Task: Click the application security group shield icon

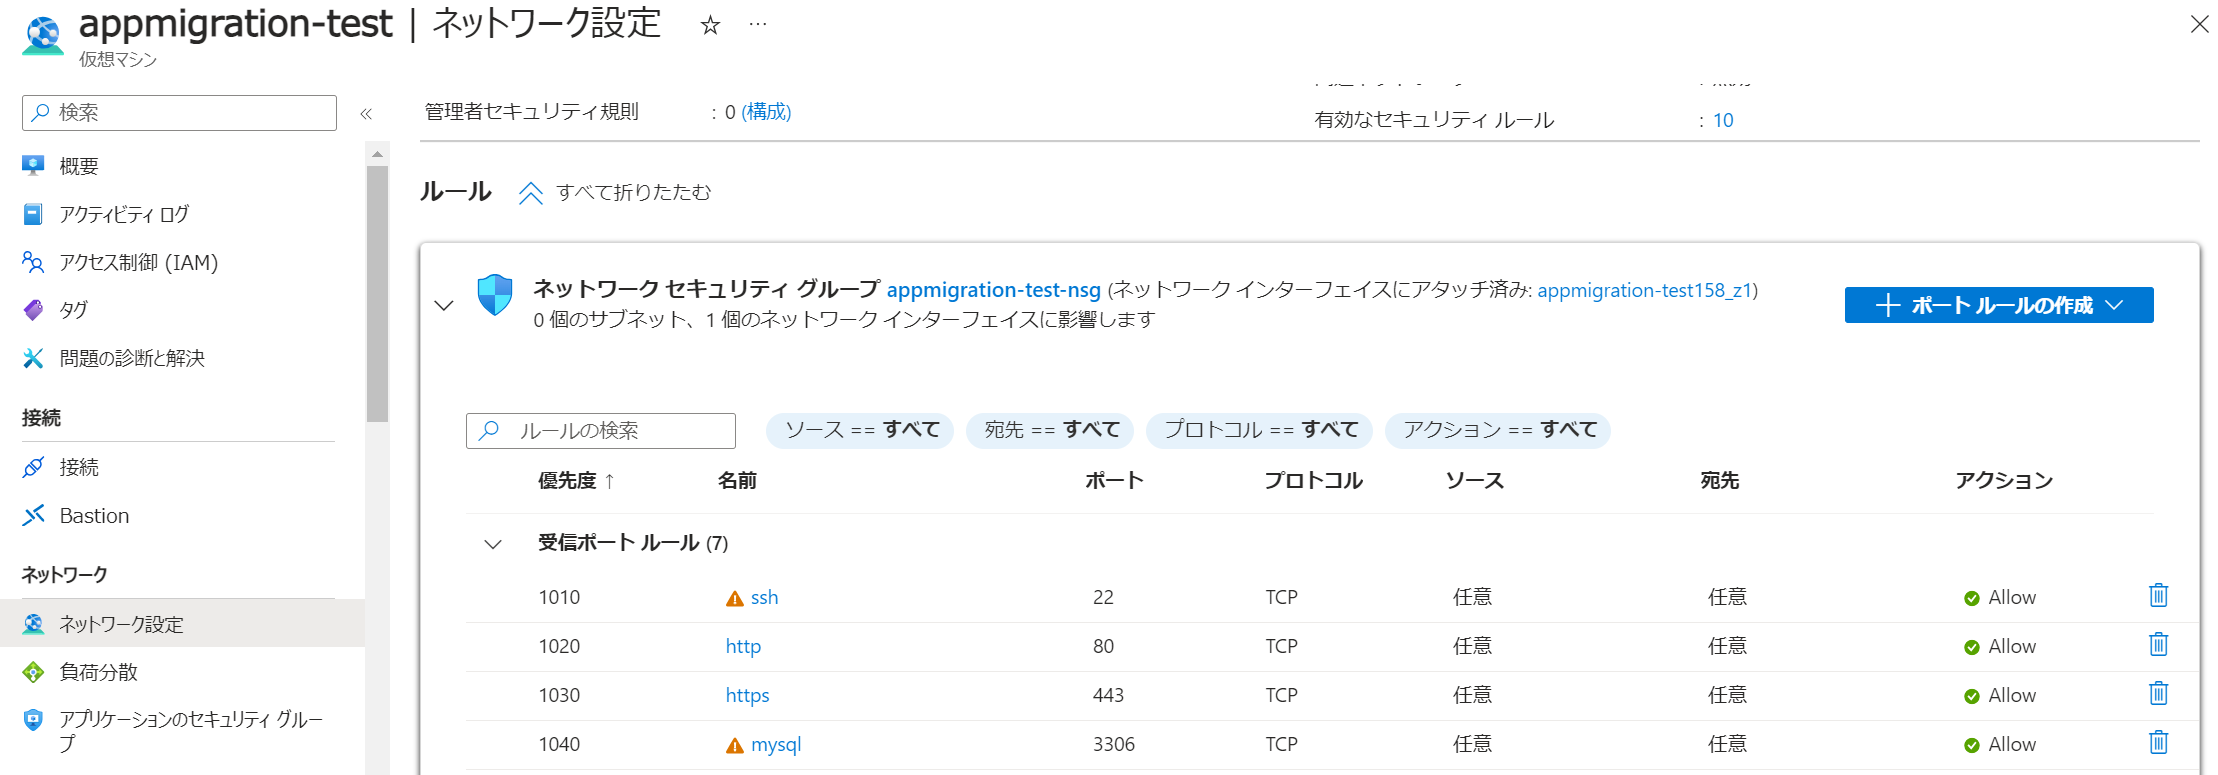Action: [x=33, y=720]
